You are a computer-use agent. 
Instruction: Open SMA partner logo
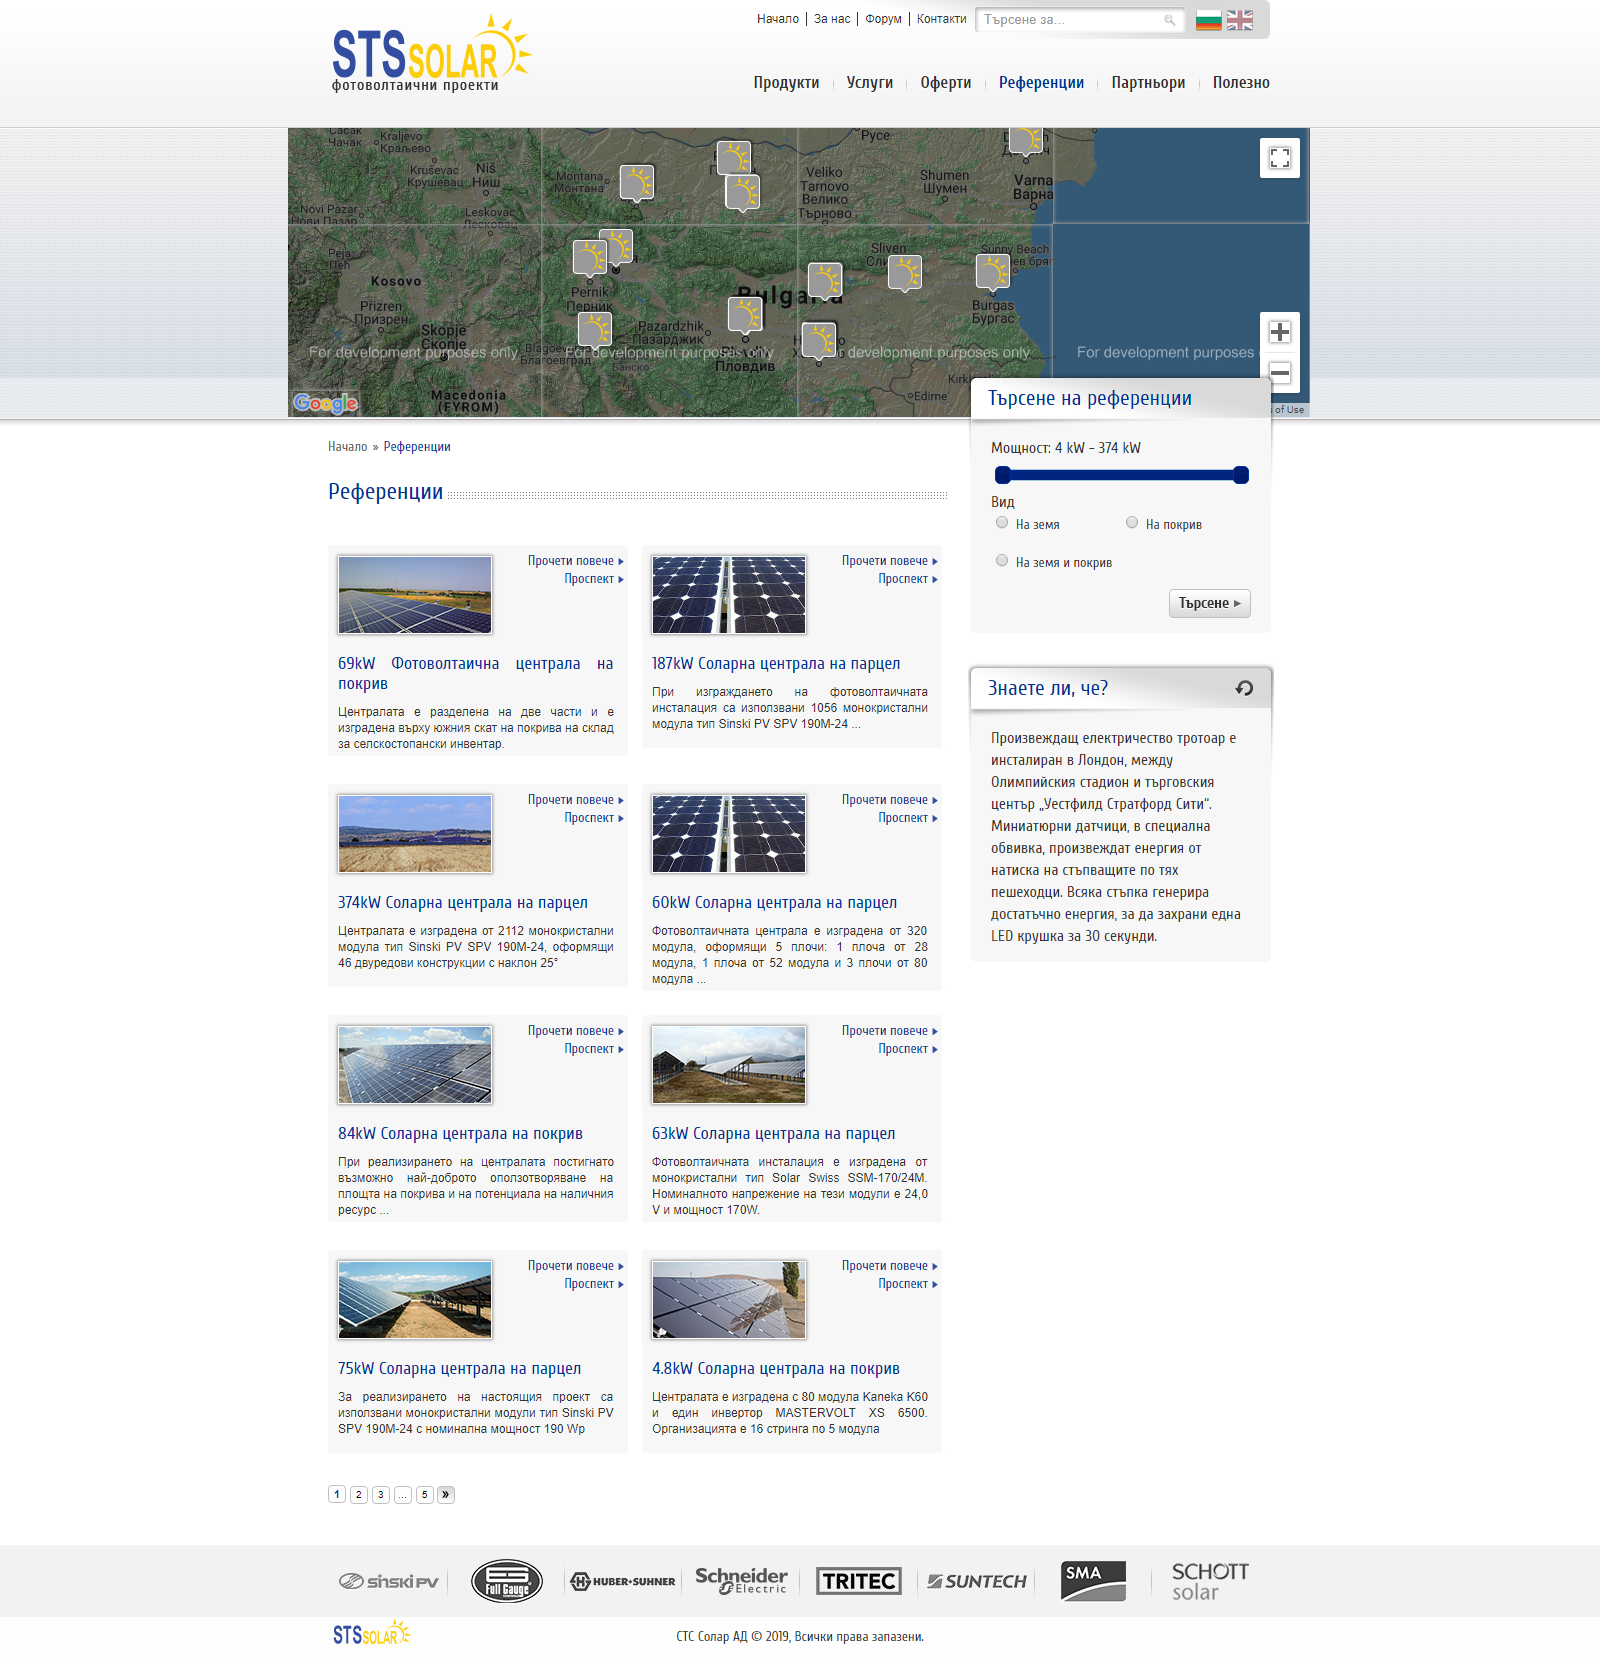pyautogui.click(x=1093, y=1581)
